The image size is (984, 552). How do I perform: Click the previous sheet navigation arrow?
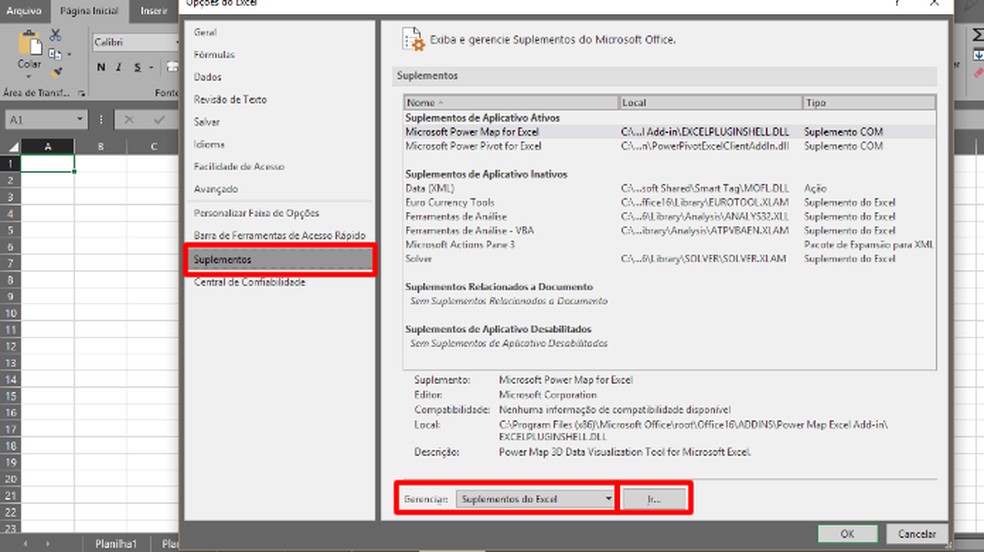coord(25,543)
